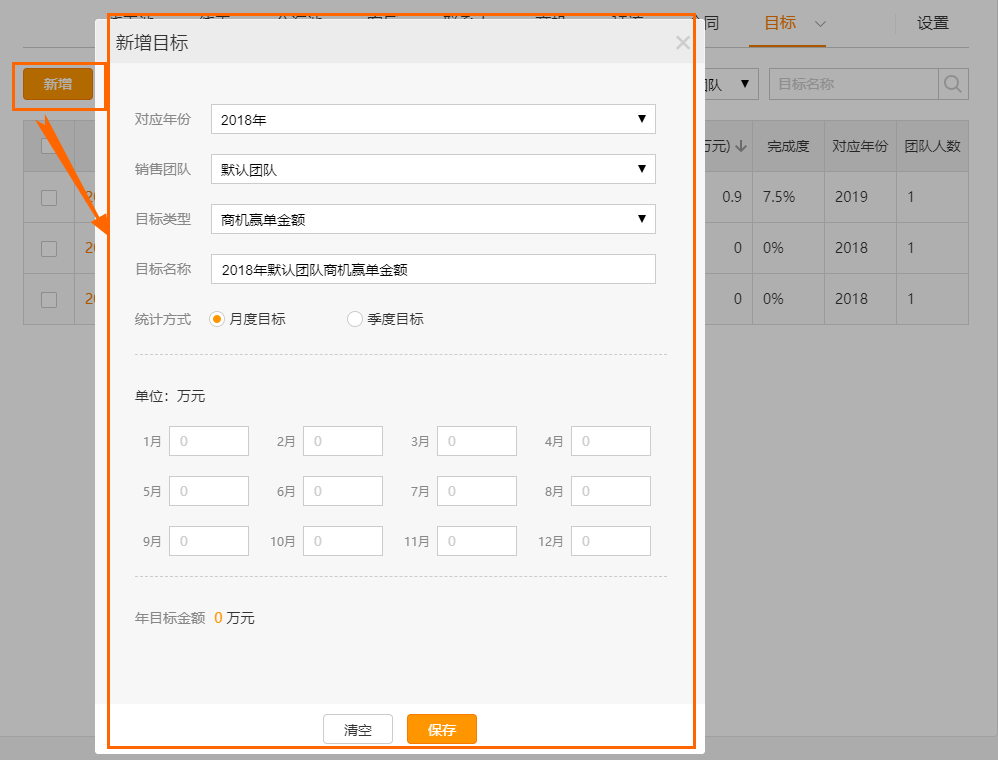Image resolution: width=998 pixels, height=760 pixels.
Task: Click the 目标名称 search box
Action: [x=854, y=84]
